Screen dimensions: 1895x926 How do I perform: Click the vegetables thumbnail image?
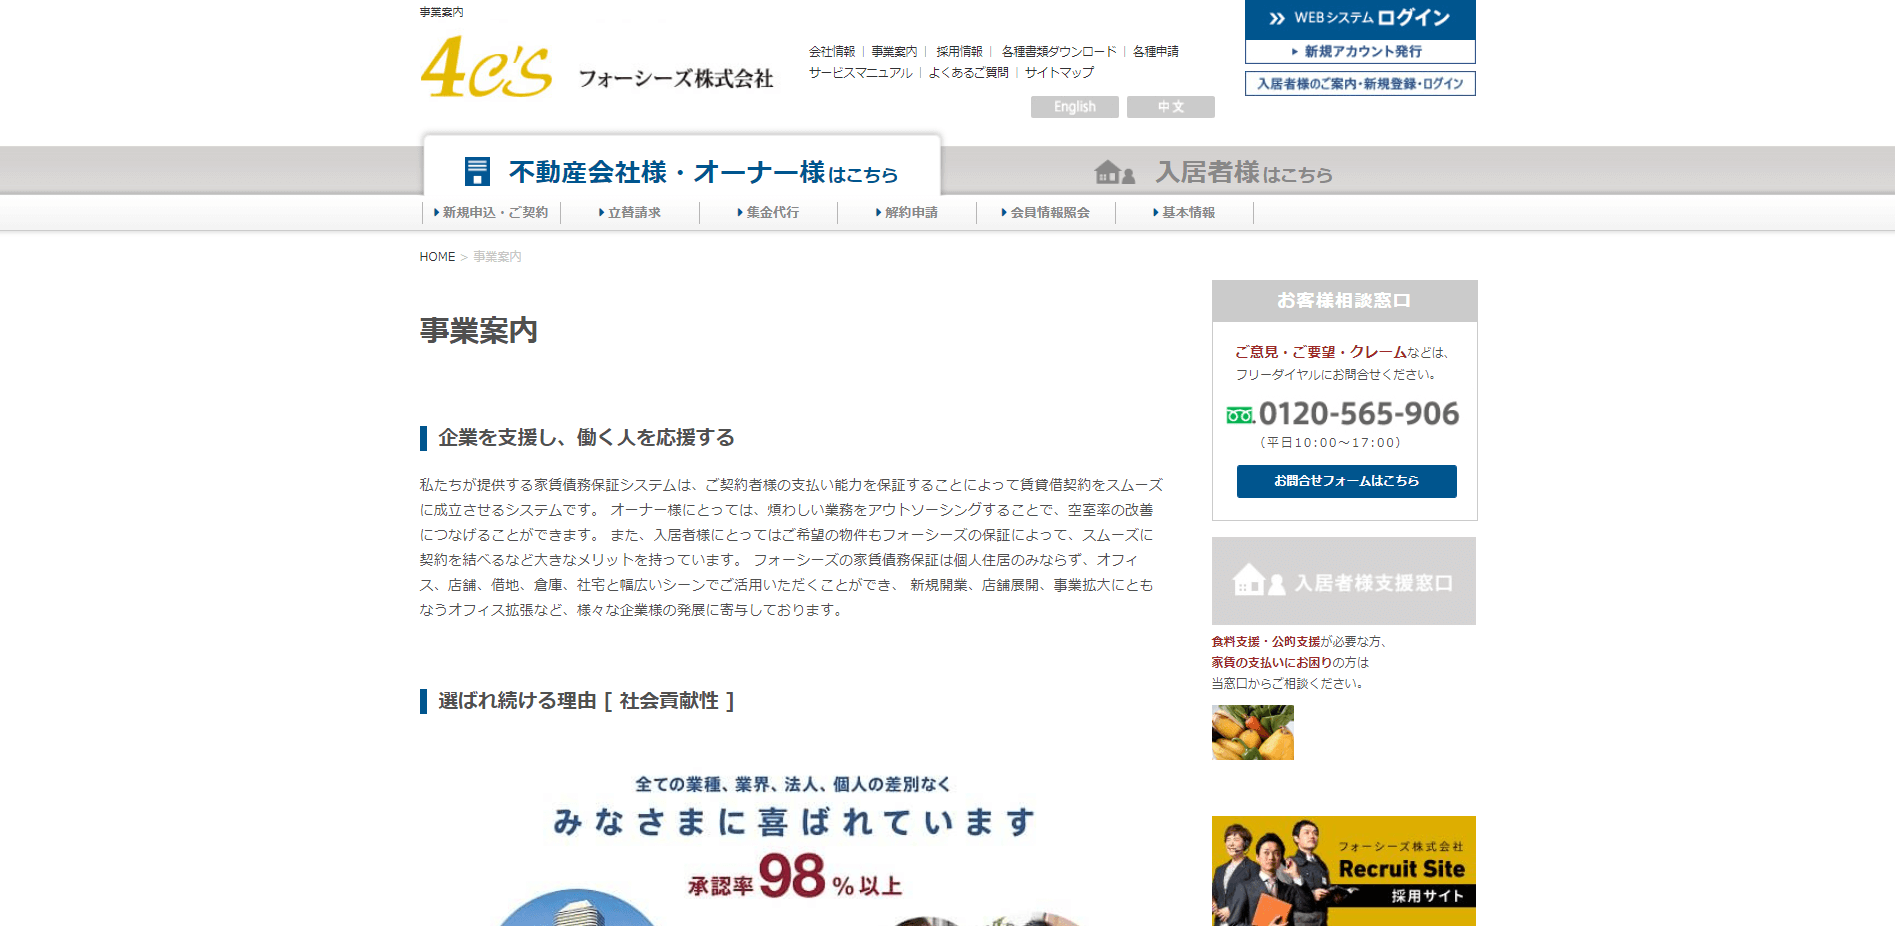tap(1253, 732)
